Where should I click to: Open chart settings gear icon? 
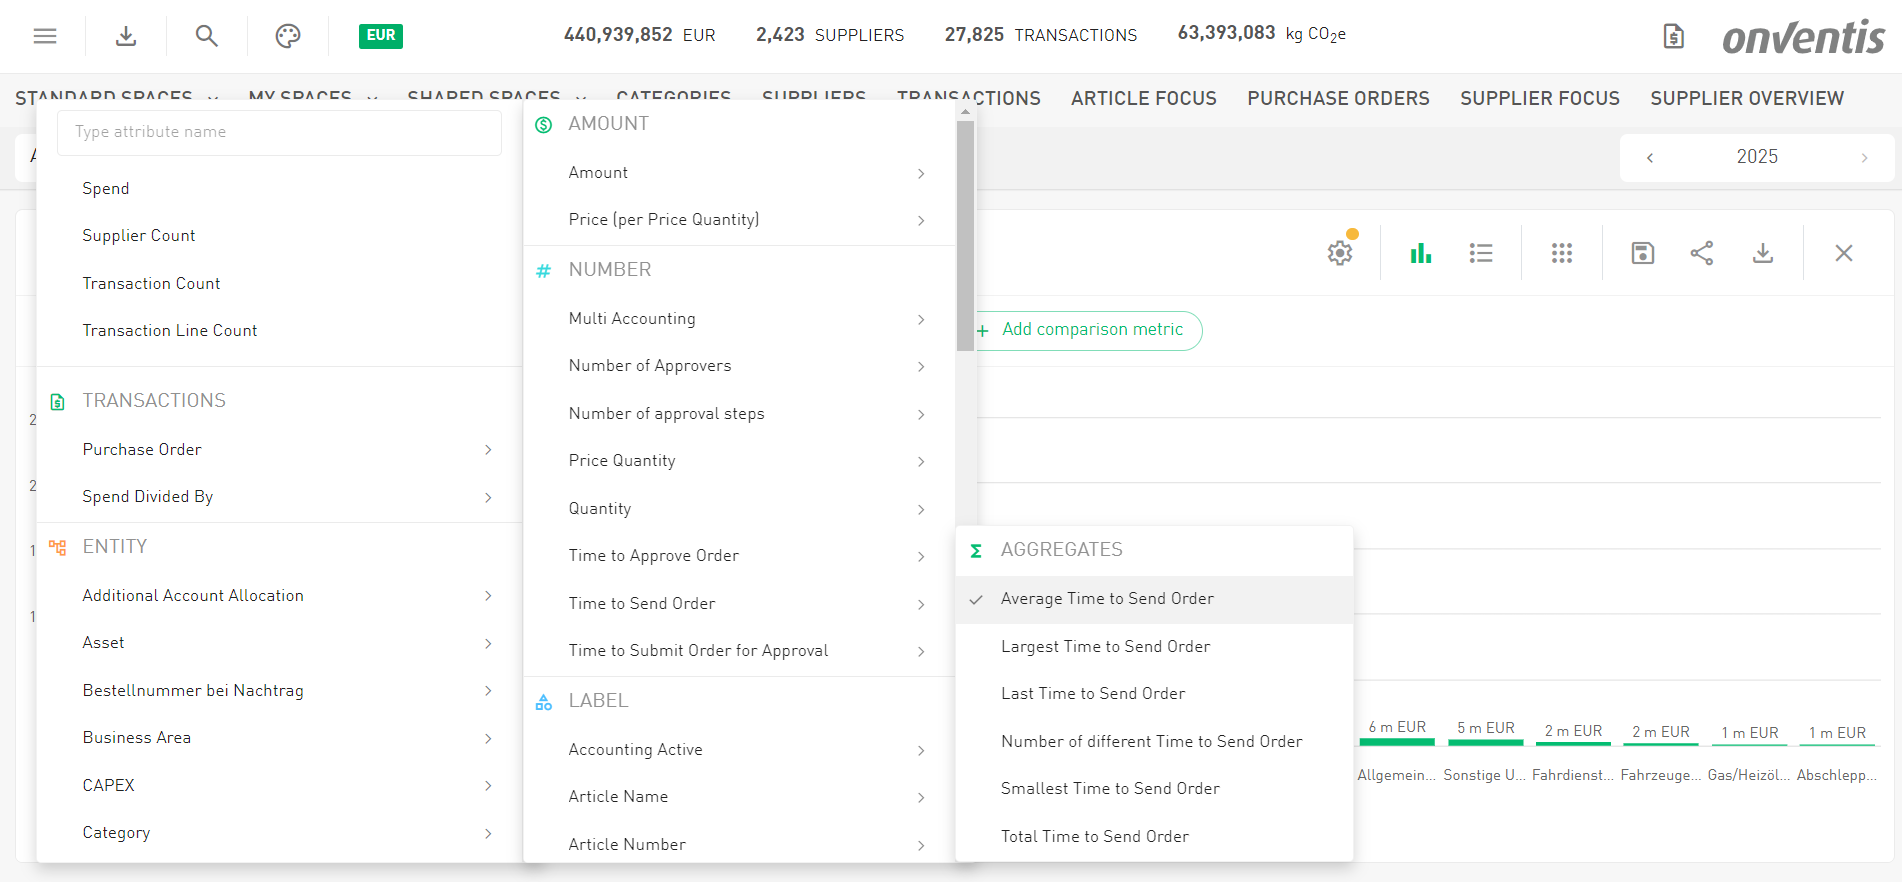click(1340, 253)
